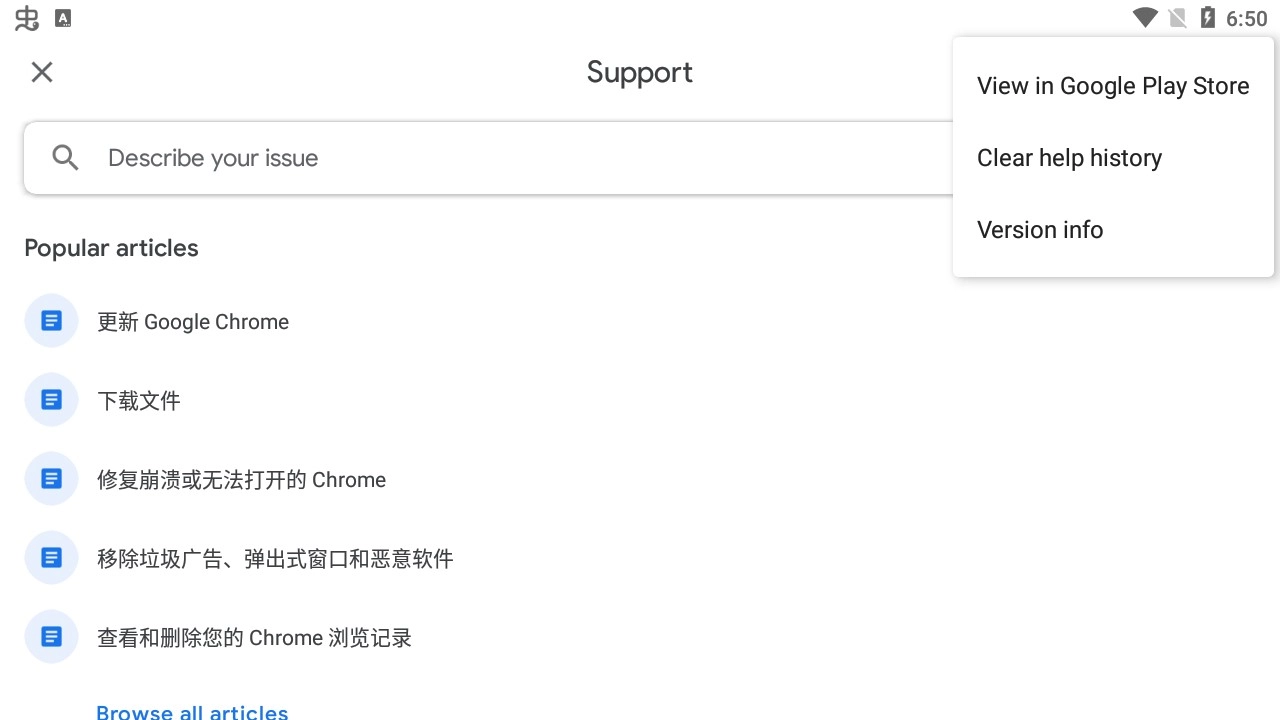Open the article icon for 修复崩溃或无法打开的 Chrome
The width and height of the screenshot is (1280, 720).
[x=51, y=478]
